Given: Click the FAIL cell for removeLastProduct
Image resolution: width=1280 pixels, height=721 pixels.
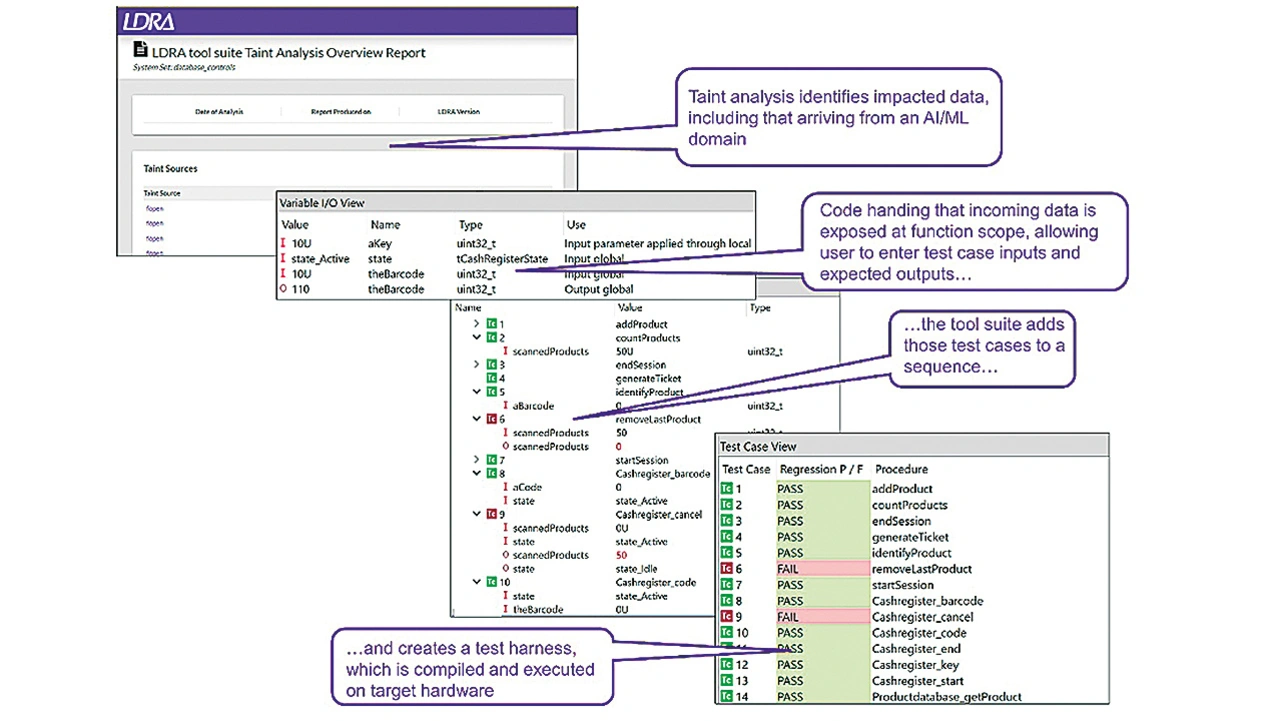Looking at the screenshot, I should tap(822, 569).
